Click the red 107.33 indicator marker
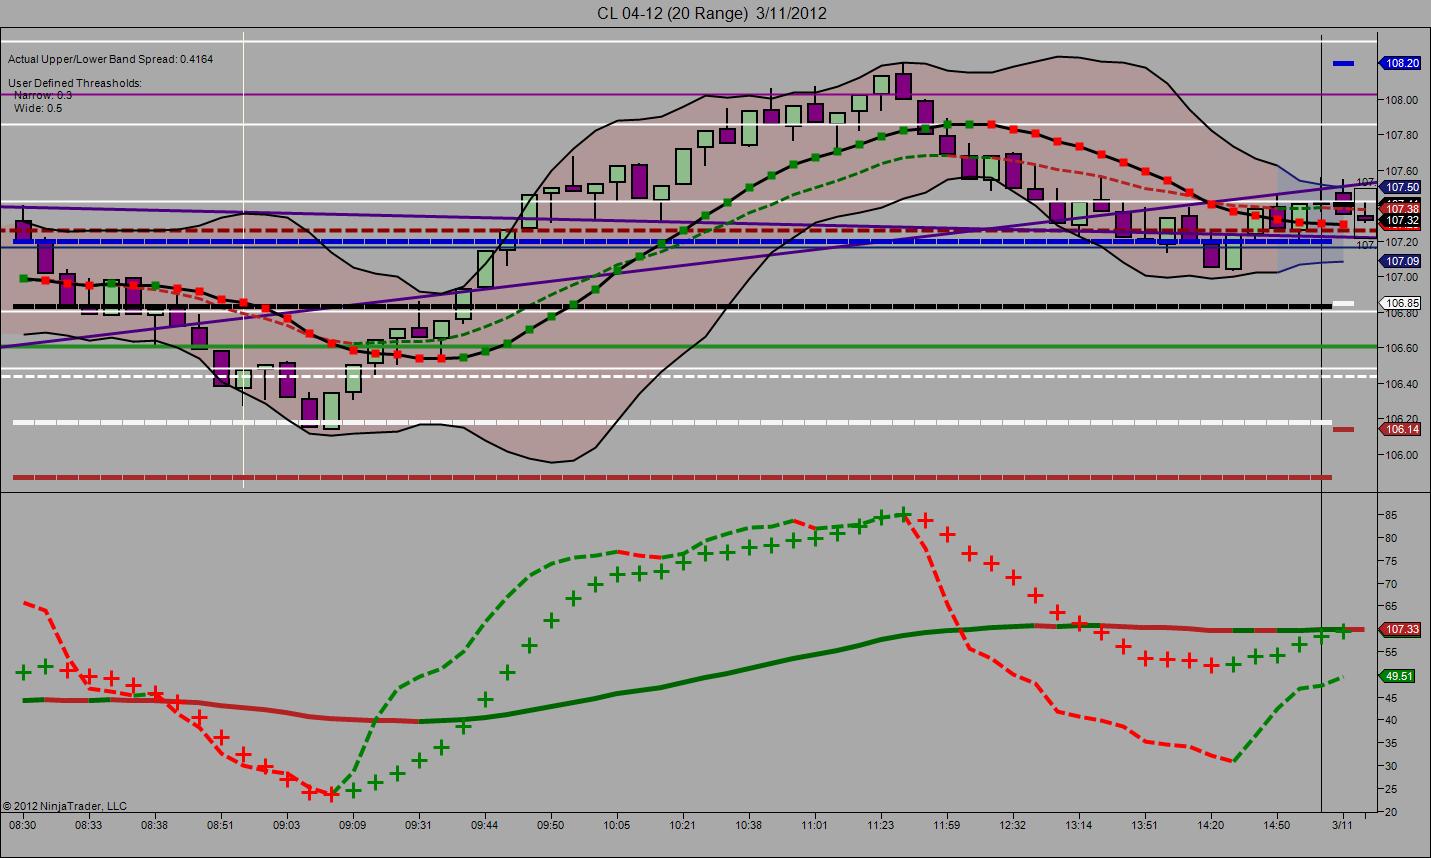Image resolution: width=1431 pixels, height=858 pixels. pos(1401,629)
